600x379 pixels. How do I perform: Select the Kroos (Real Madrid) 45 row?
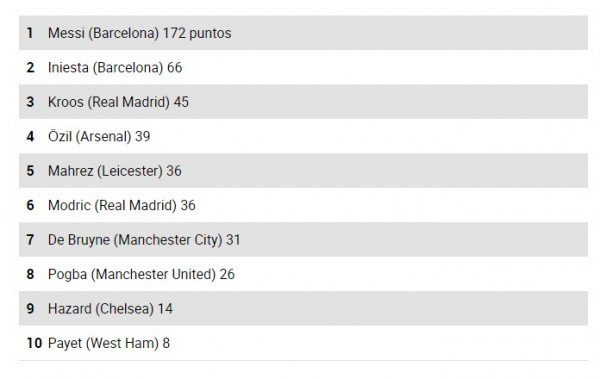(x=303, y=102)
